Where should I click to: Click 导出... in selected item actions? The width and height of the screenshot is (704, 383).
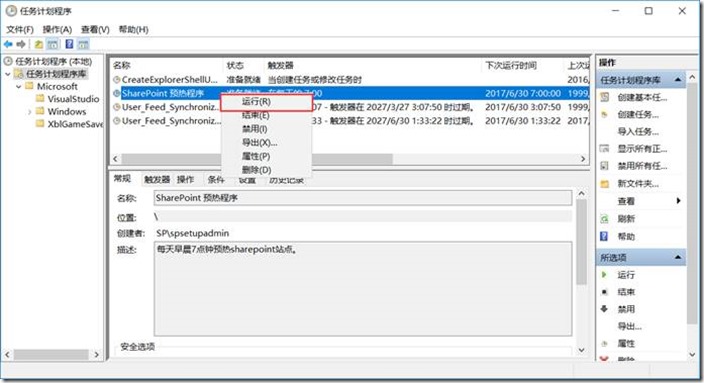pyautogui.click(x=629, y=326)
